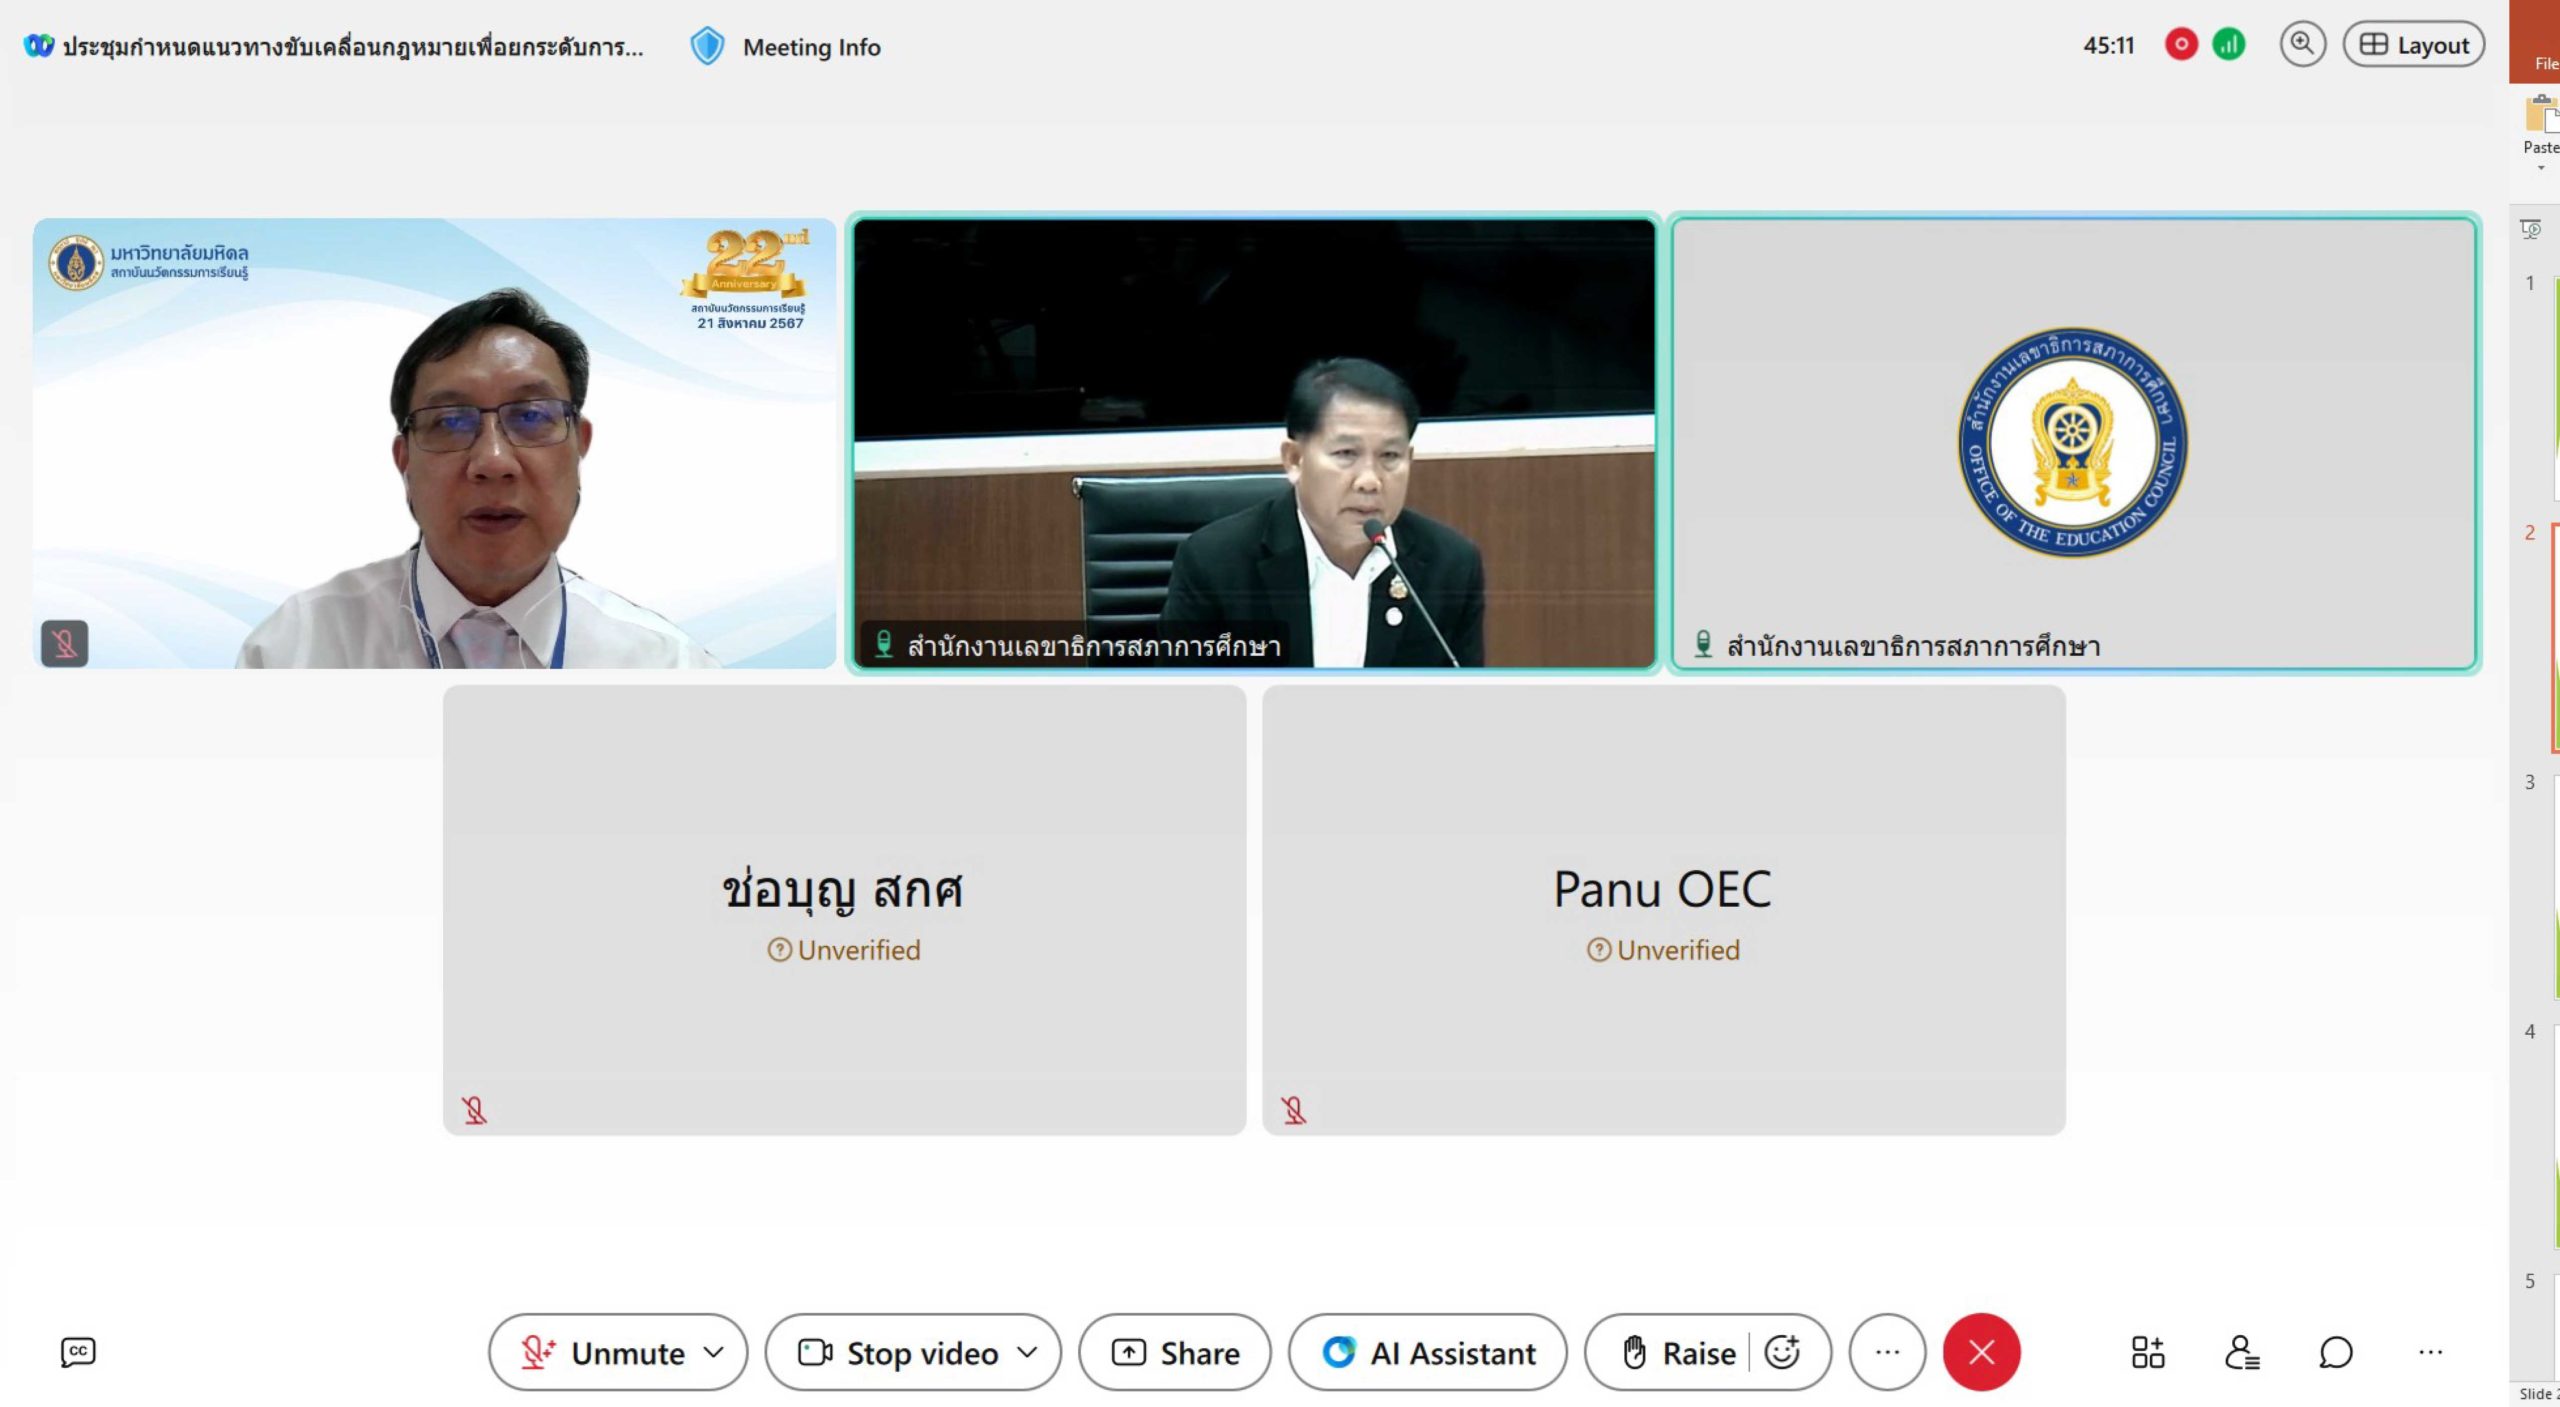Leave meeting with red X button

(1981, 1352)
